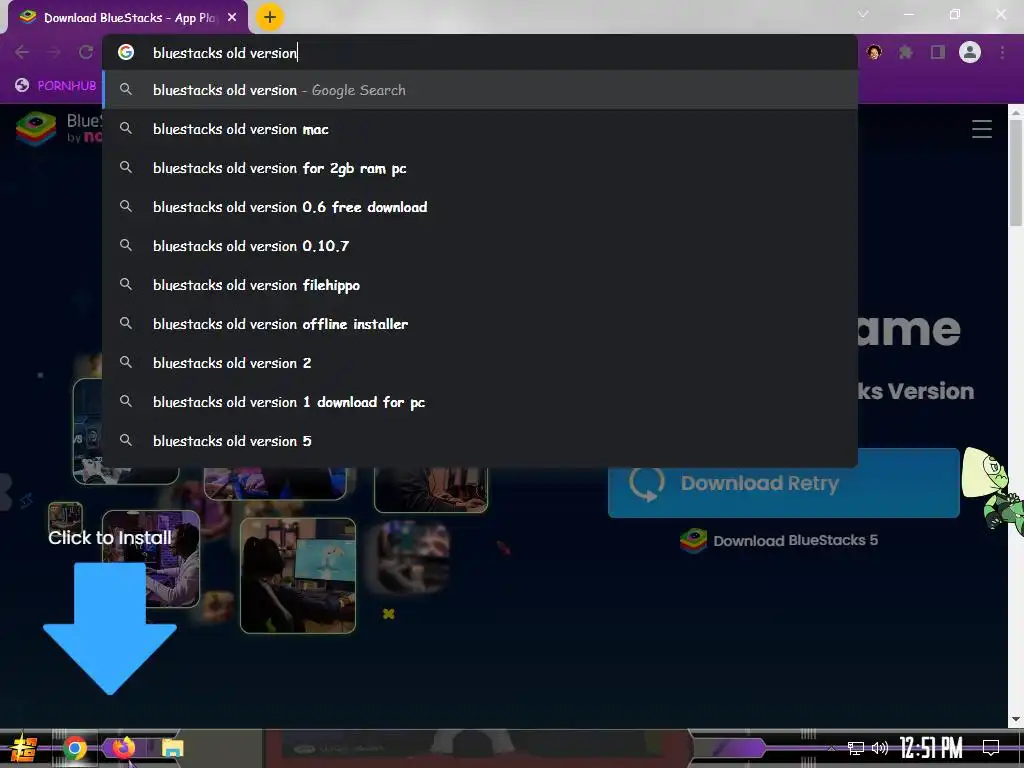
Task: Click the Google icon in address bar
Action: click(x=126, y=52)
